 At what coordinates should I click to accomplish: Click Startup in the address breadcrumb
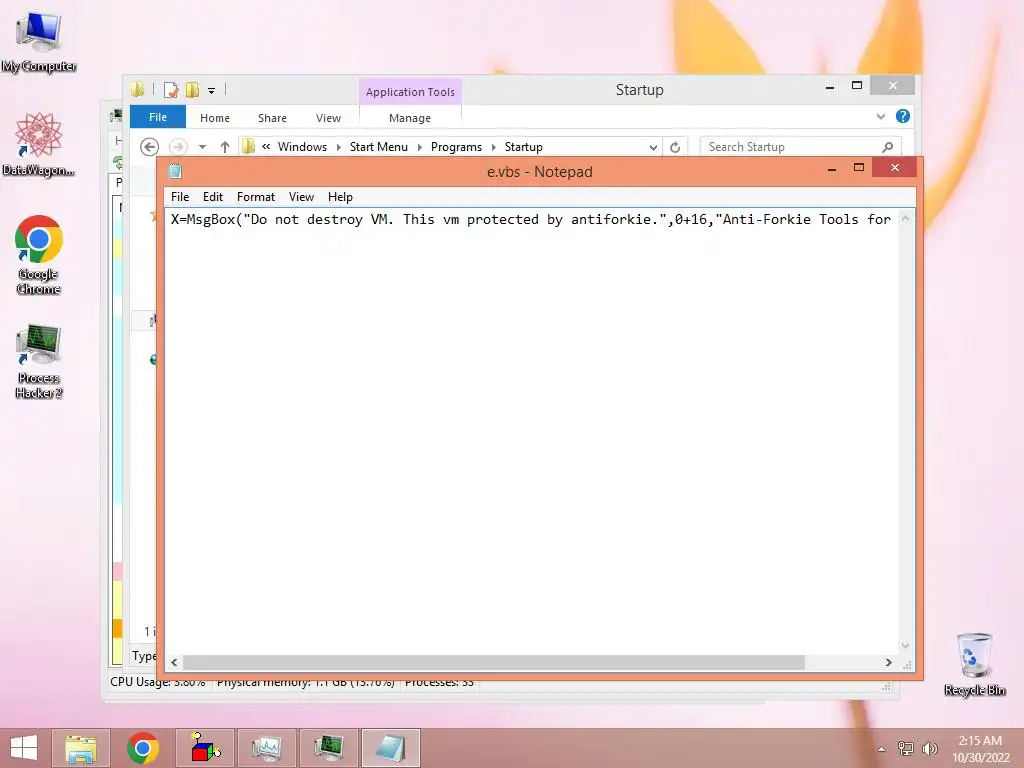point(524,147)
